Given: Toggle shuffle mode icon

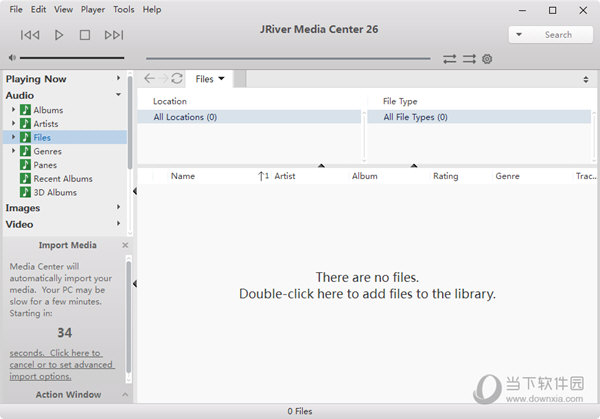Looking at the screenshot, I should pos(469,59).
